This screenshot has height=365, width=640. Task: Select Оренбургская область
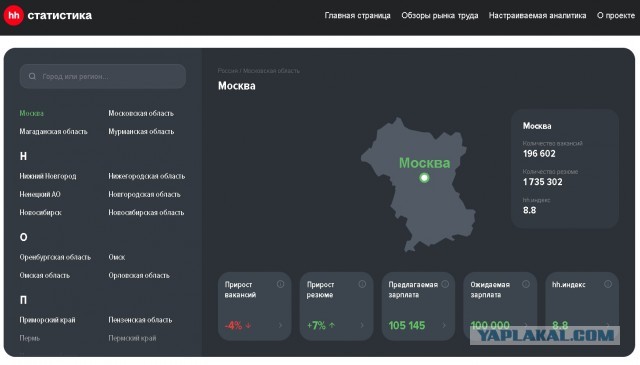pyautogui.click(x=55, y=257)
